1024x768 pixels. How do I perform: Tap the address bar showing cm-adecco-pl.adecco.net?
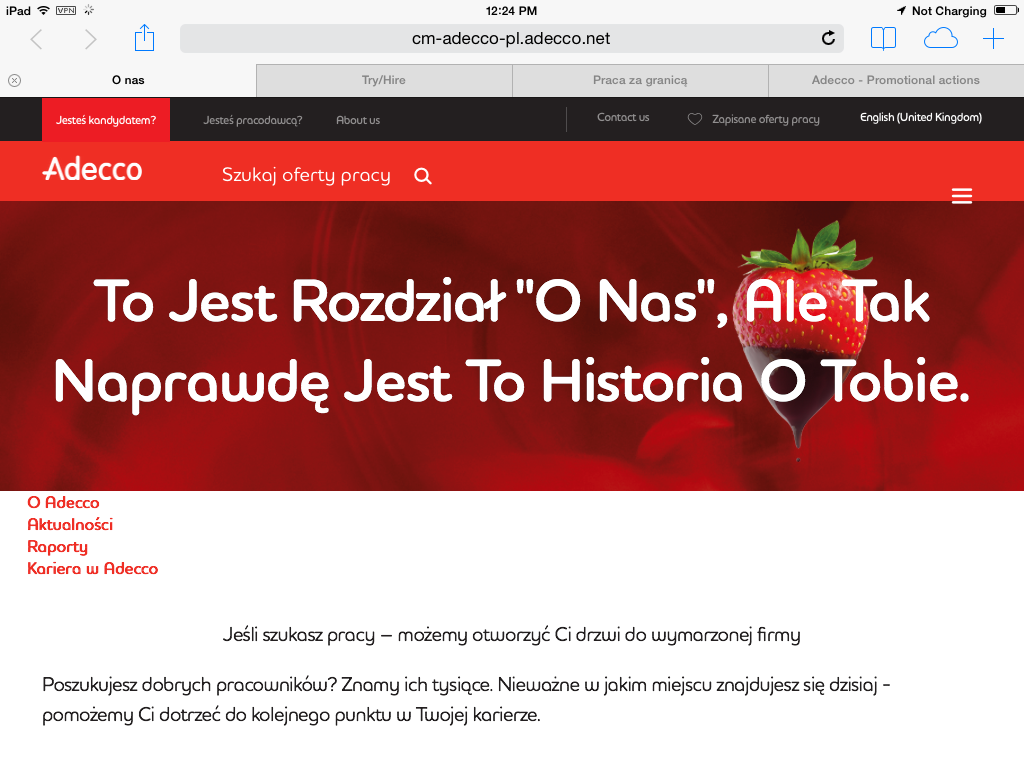click(x=511, y=39)
